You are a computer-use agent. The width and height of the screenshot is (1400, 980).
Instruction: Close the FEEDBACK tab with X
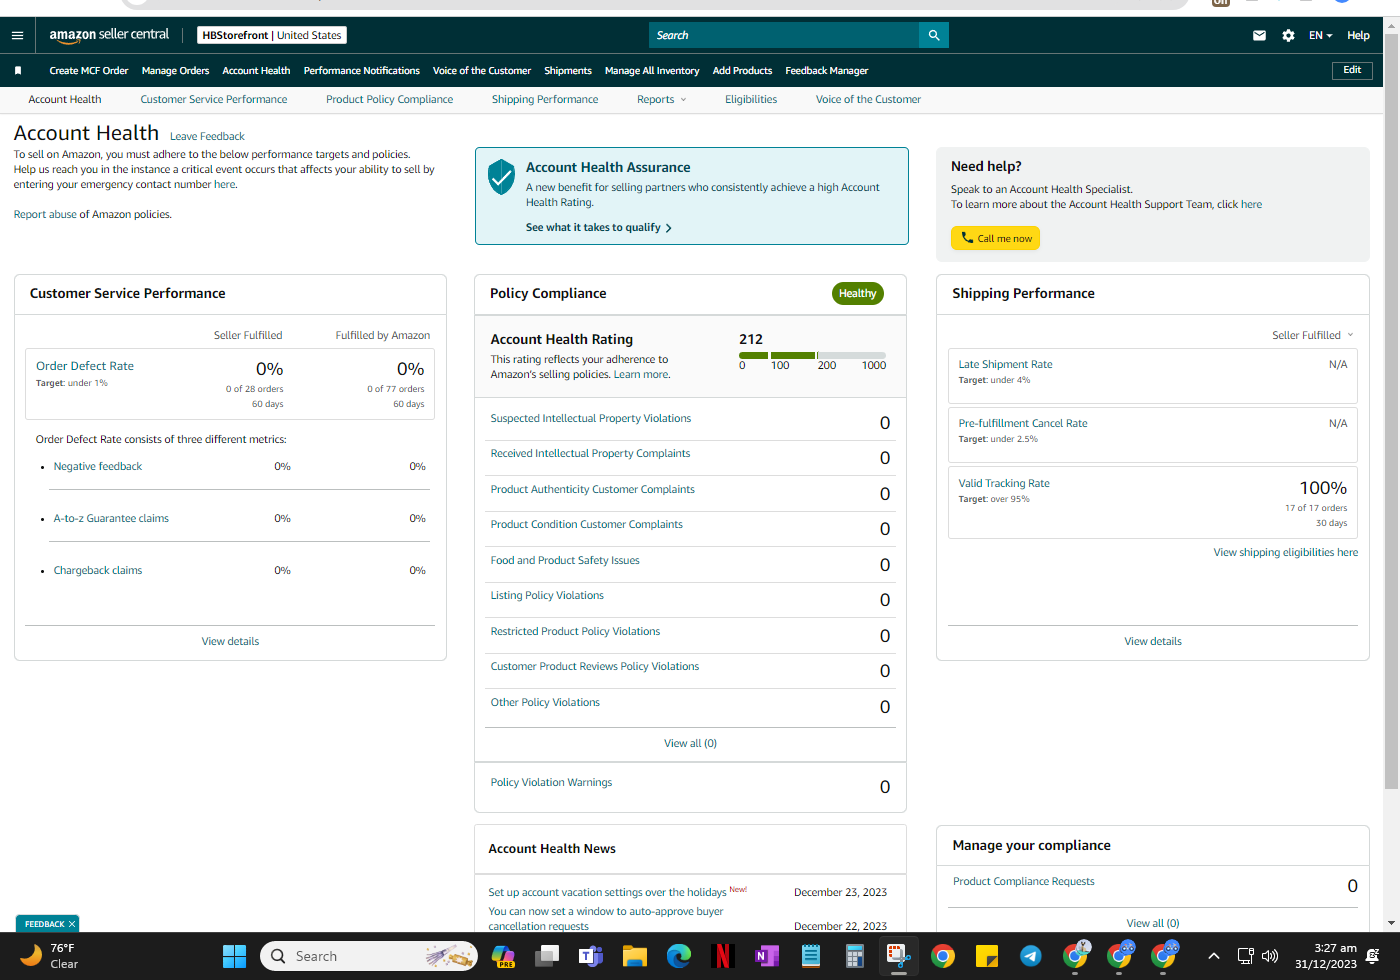point(72,924)
